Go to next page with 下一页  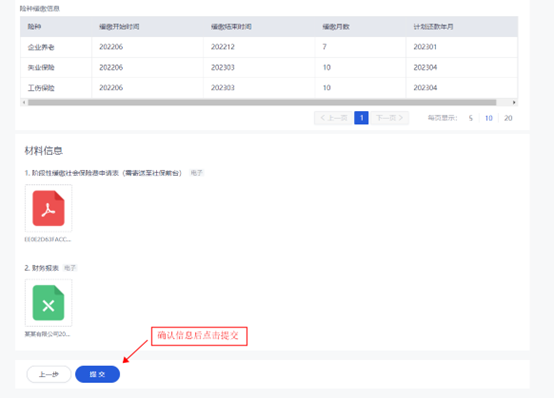coord(389,118)
